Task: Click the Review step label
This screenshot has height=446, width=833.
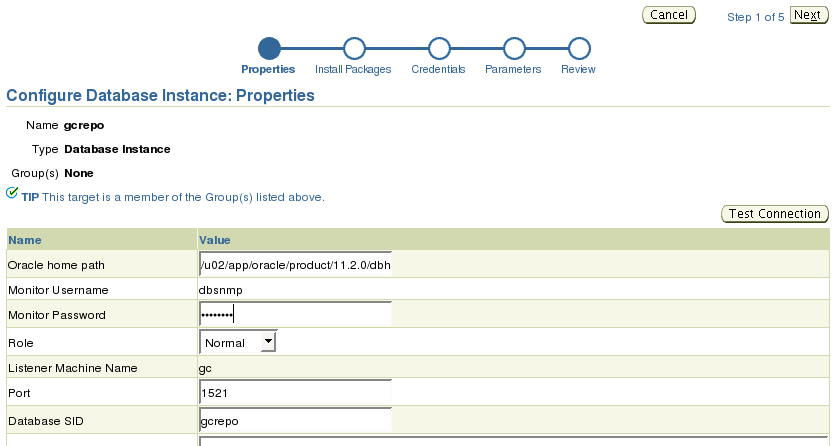Action: point(578,69)
